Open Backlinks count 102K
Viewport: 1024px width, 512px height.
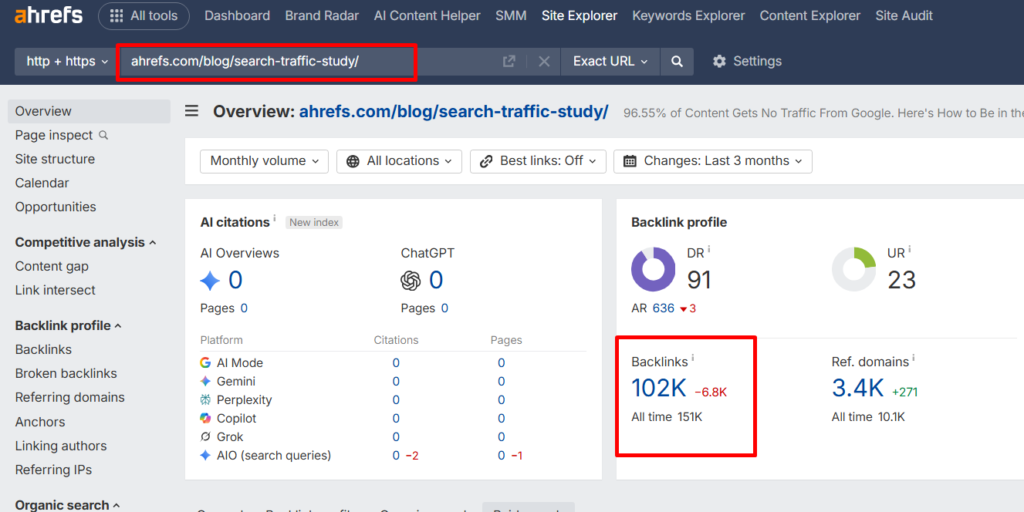[x=659, y=389]
